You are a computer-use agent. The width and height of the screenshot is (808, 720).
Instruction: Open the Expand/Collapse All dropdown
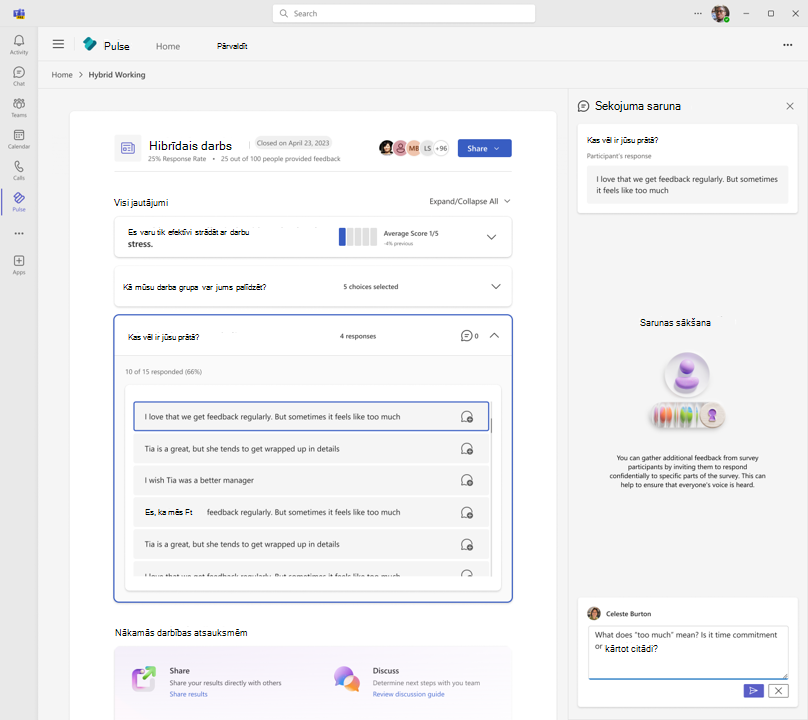click(x=469, y=201)
